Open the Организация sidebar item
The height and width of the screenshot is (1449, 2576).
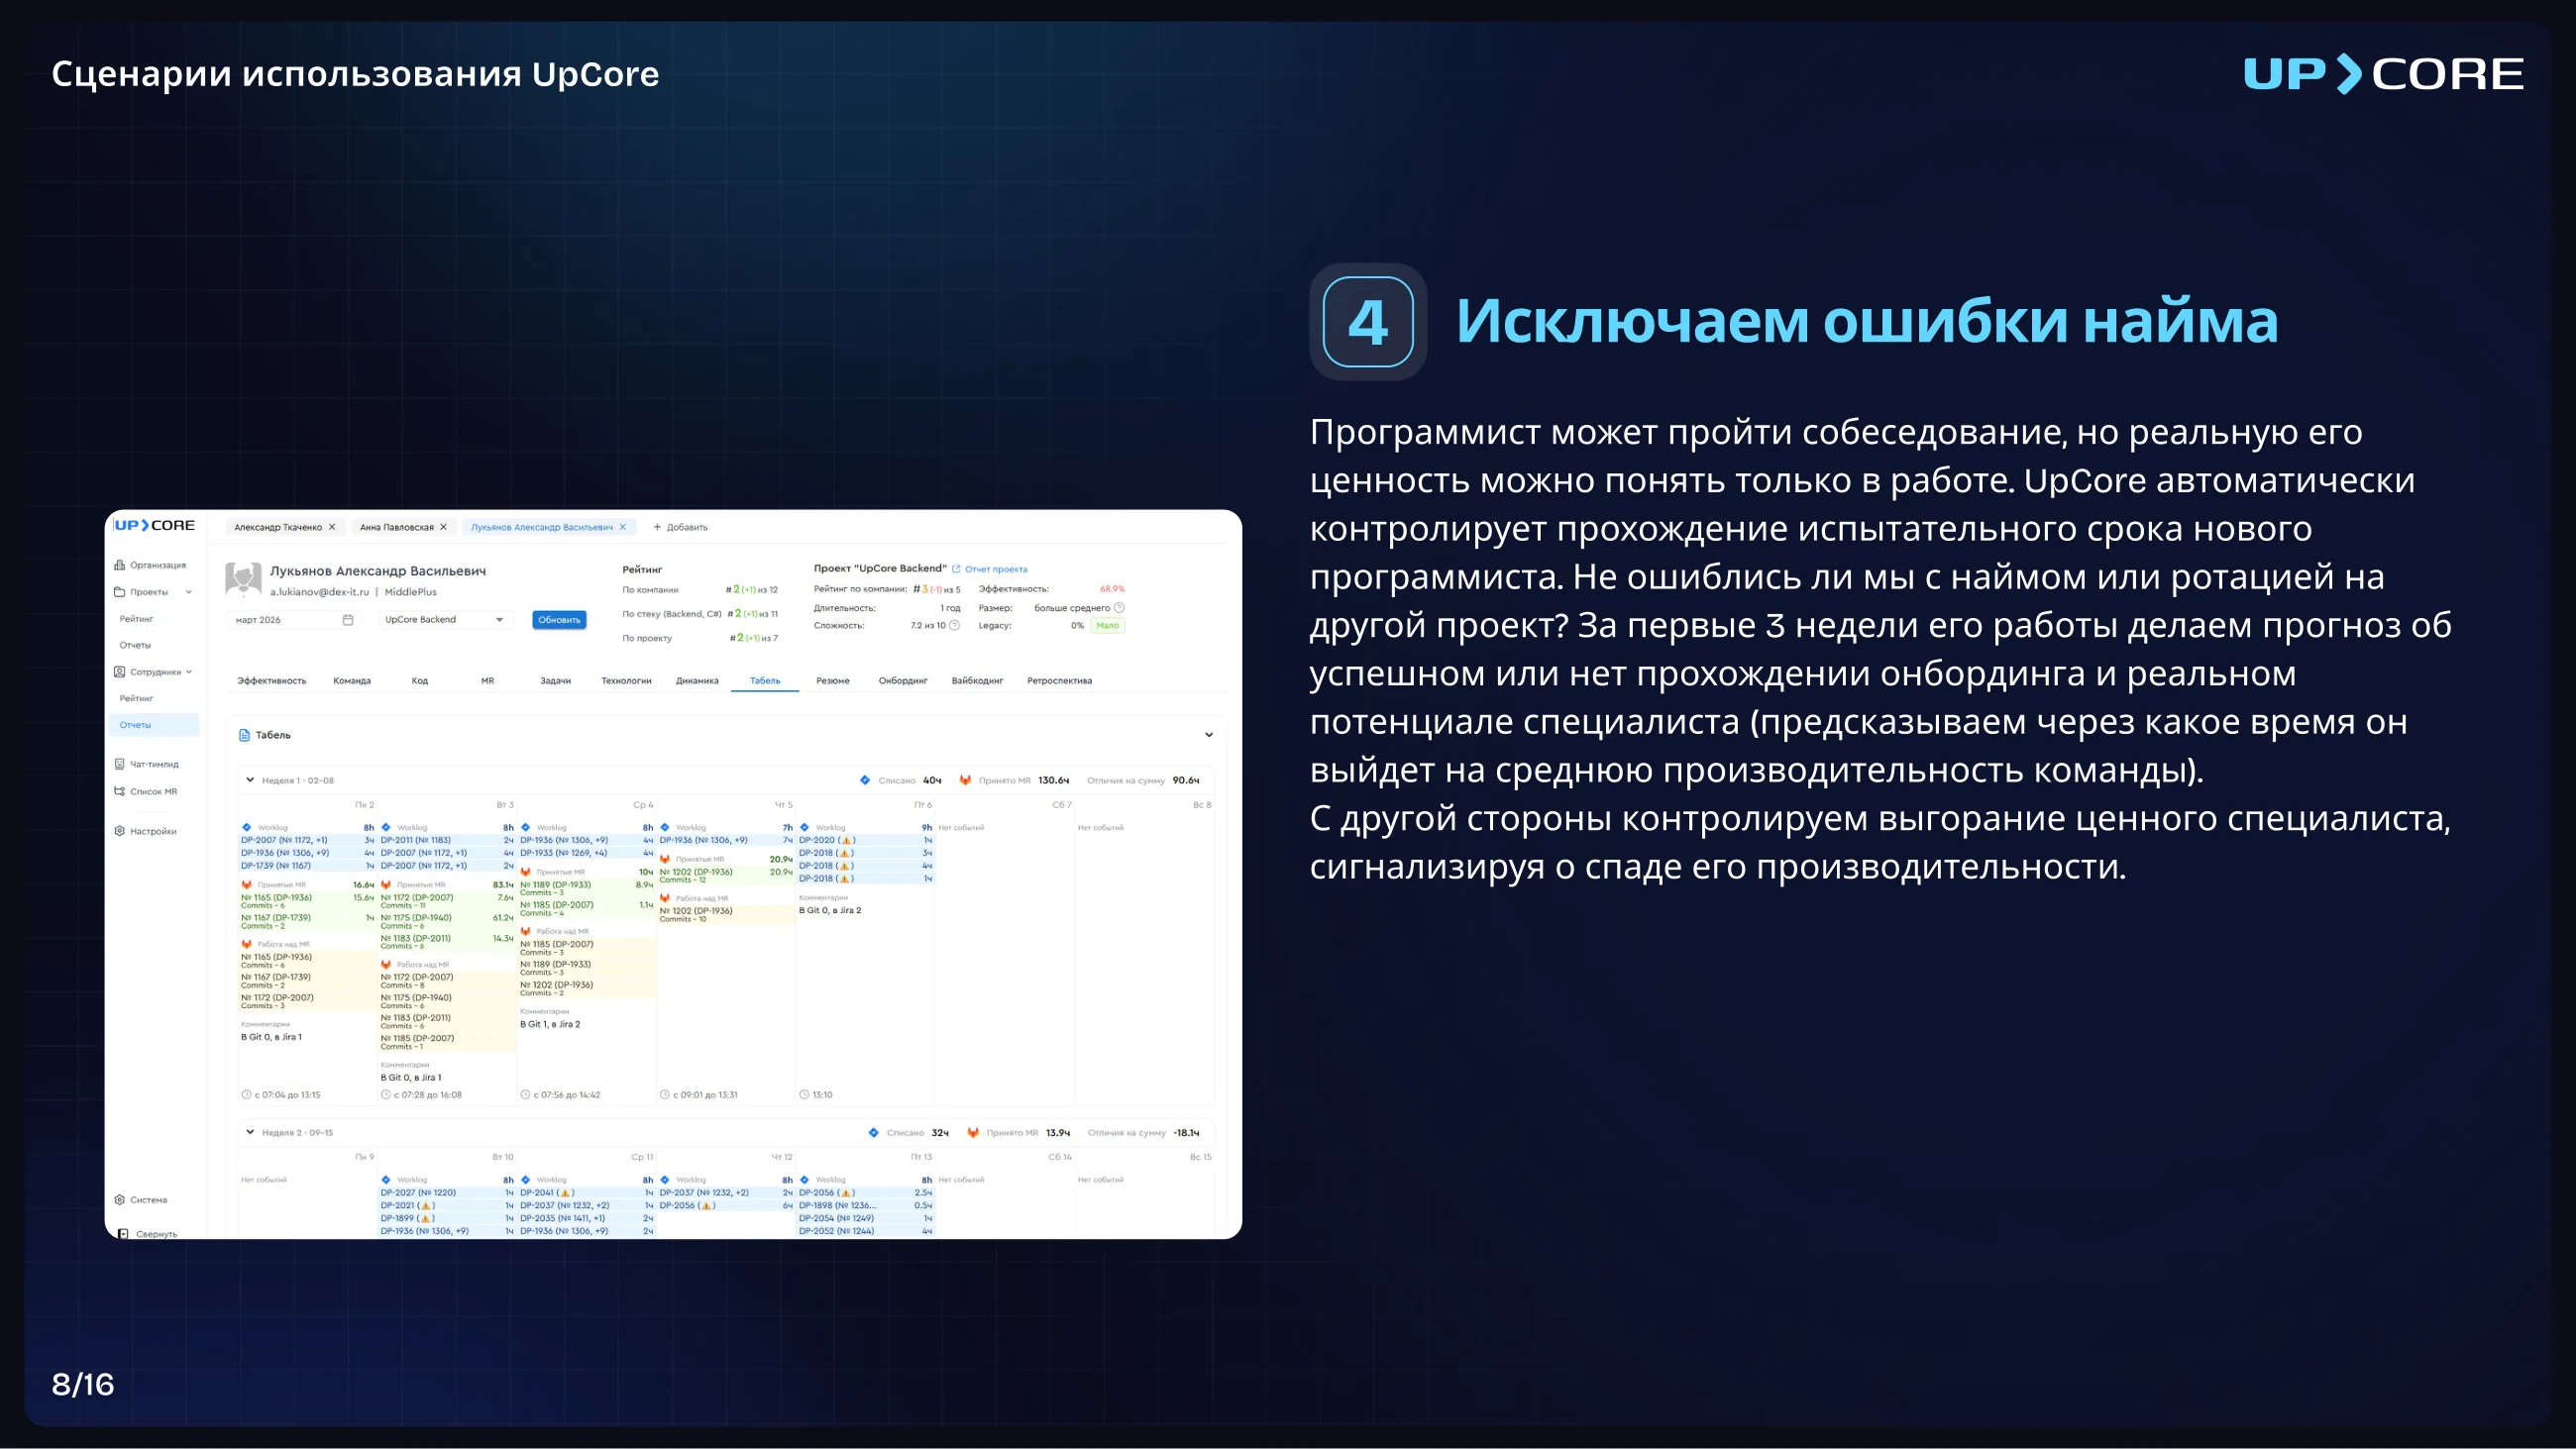click(150, 565)
